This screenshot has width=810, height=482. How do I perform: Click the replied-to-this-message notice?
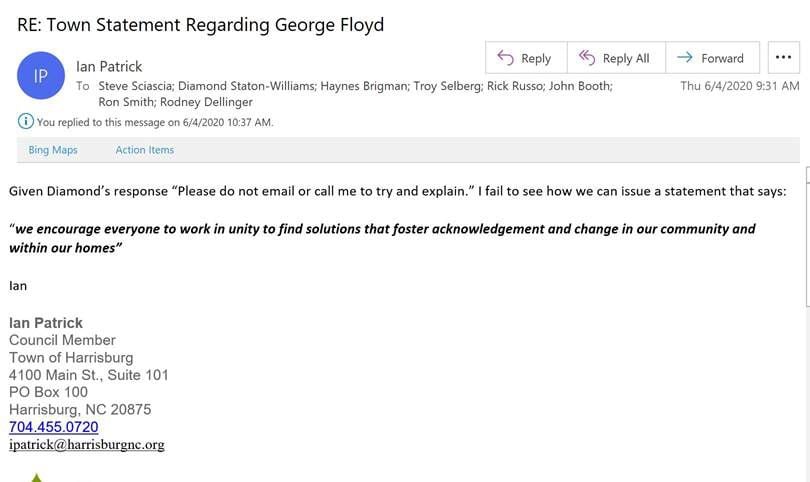154,122
